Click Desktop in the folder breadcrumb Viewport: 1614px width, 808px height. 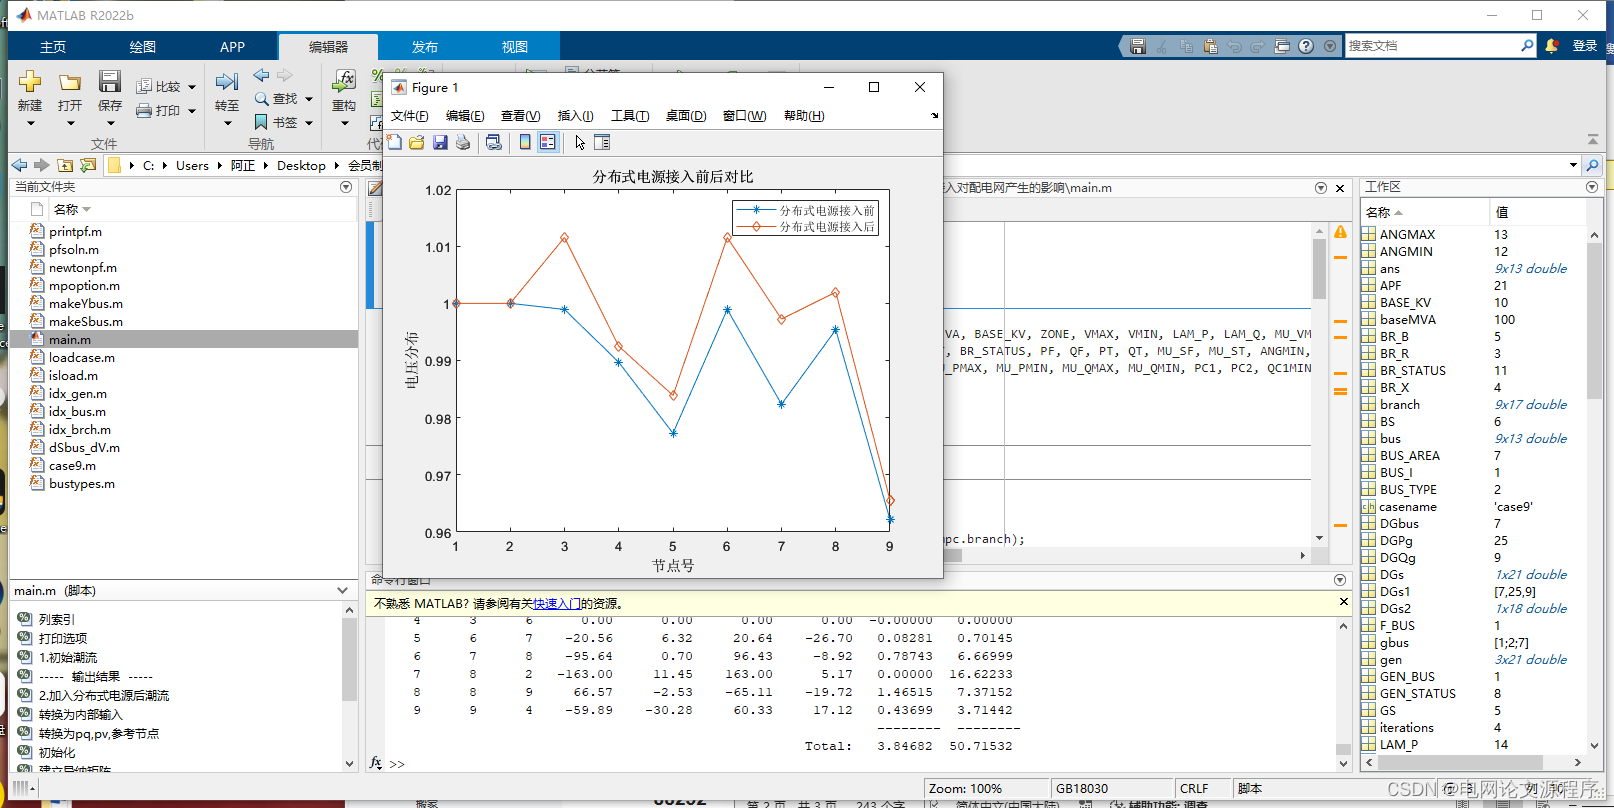[x=301, y=166]
